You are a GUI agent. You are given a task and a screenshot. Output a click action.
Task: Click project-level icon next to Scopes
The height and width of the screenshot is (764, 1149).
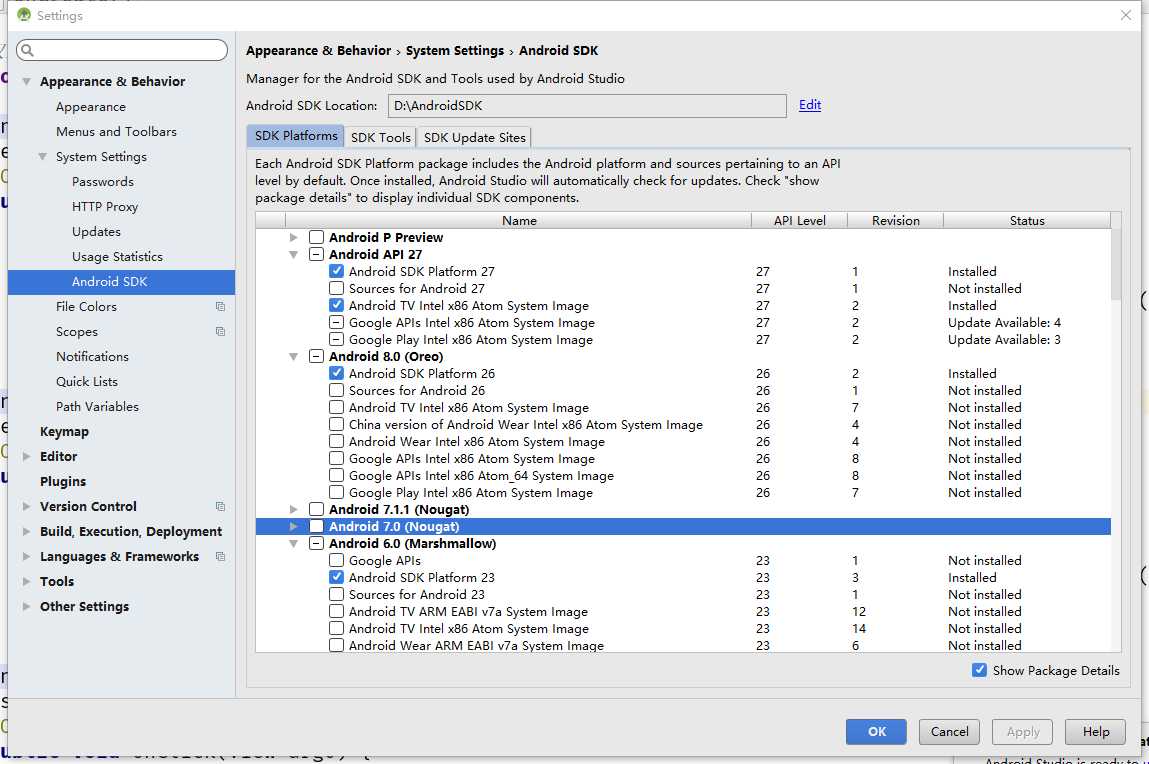(220, 331)
